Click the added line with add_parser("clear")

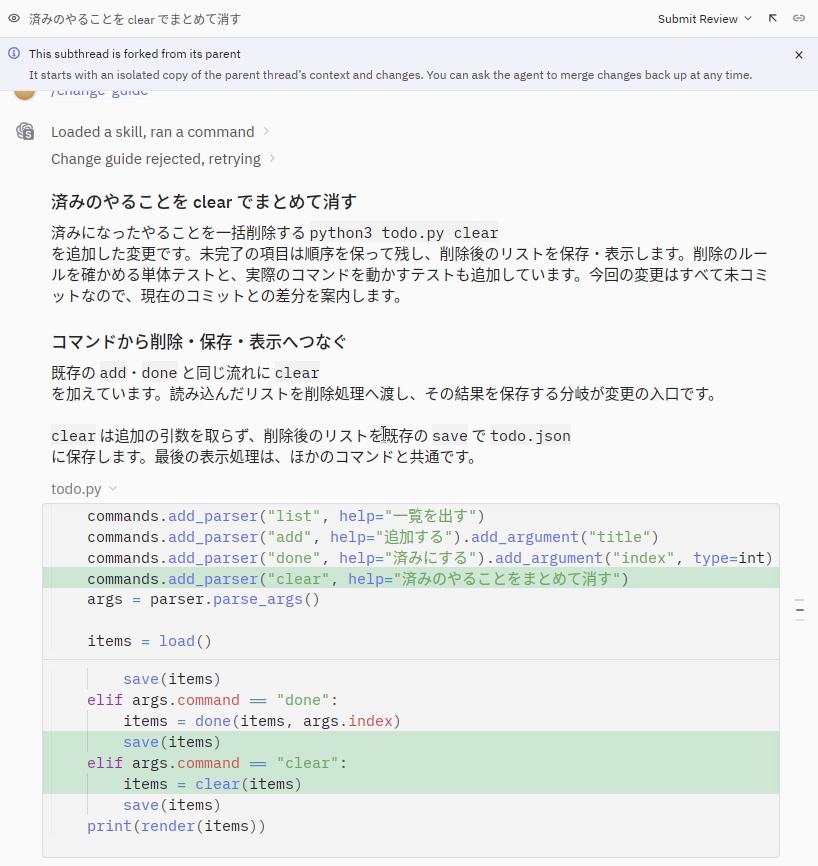click(x=411, y=578)
